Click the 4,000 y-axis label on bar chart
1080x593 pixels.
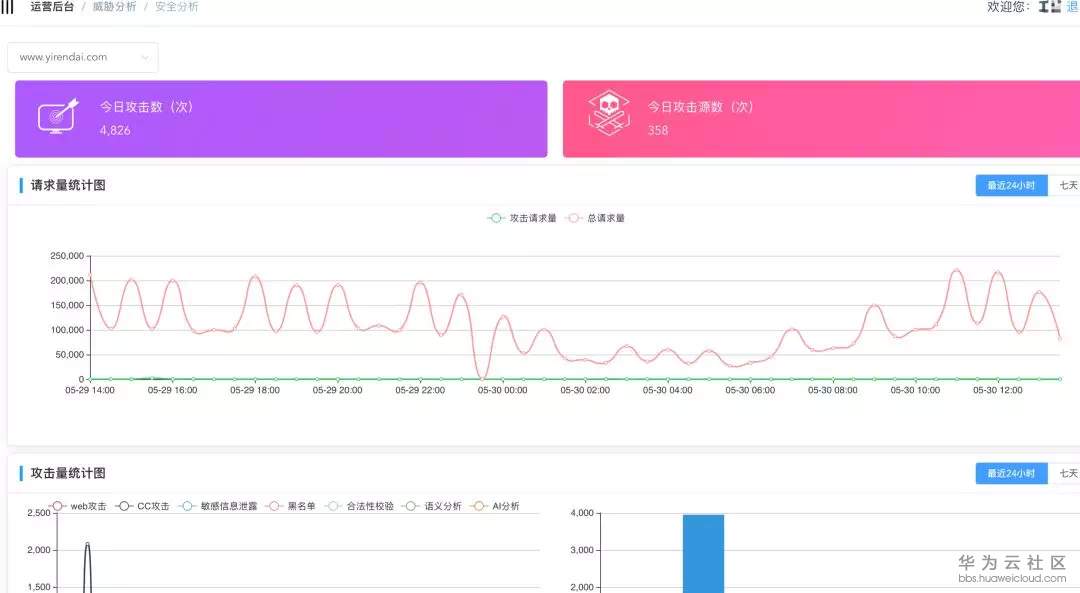coord(582,513)
